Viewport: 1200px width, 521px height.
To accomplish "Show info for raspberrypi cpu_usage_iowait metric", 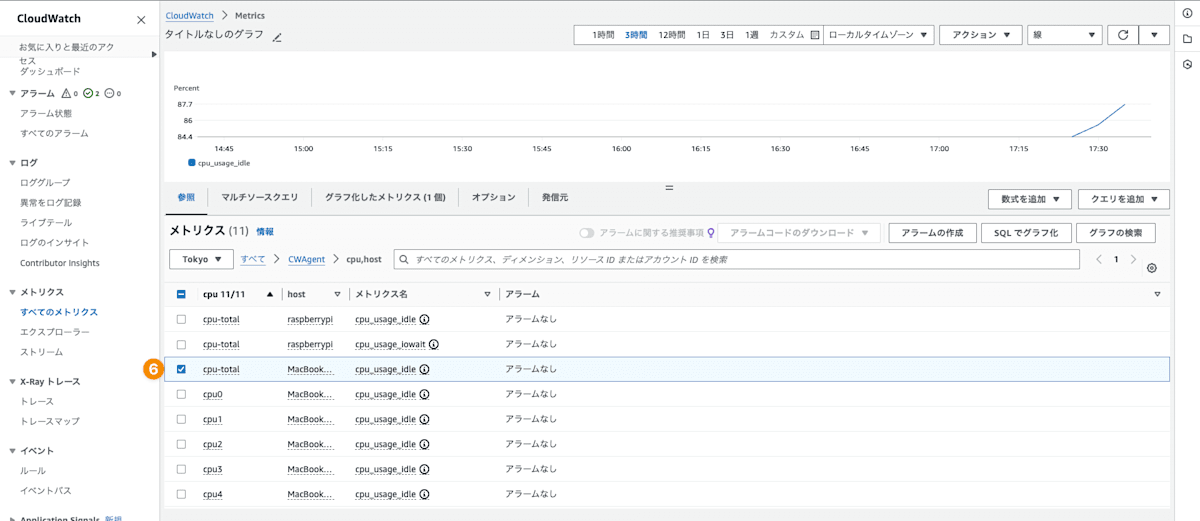I will tap(434, 344).
